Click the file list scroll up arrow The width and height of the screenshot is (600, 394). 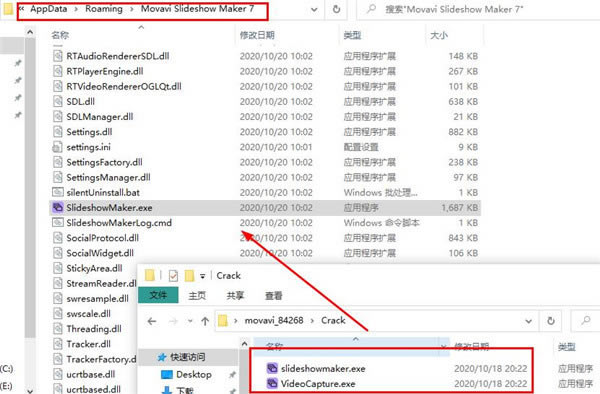click(x=30, y=33)
